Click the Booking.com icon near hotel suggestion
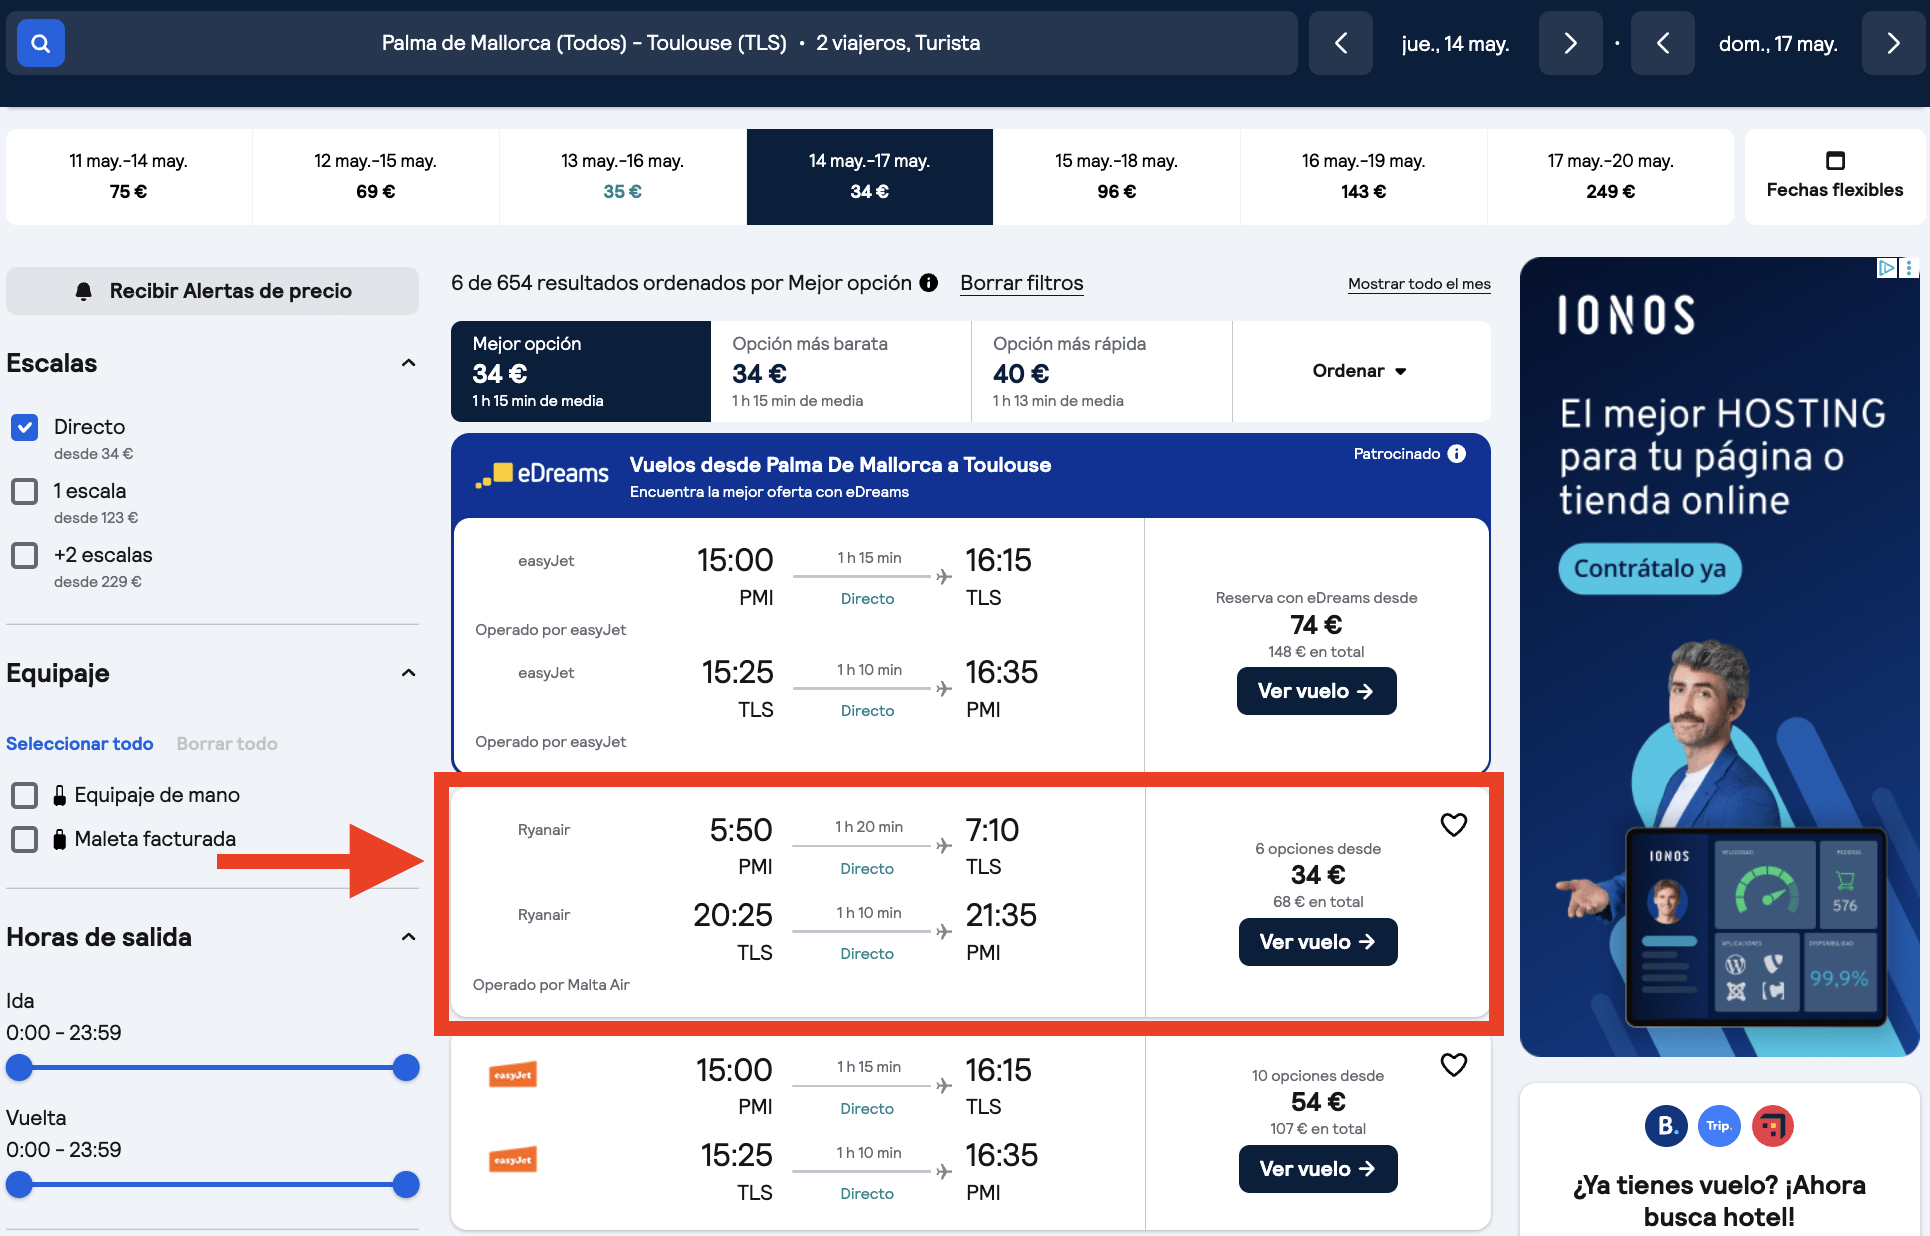 click(x=1665, y=1126)
